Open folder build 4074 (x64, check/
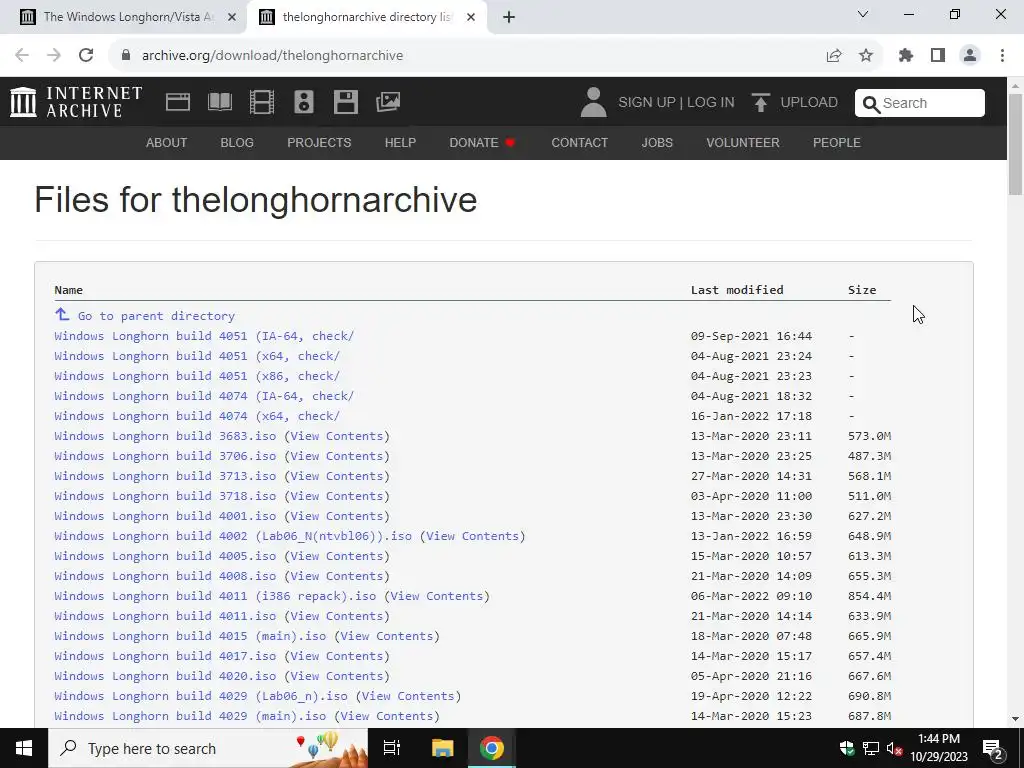1024x768 pixels. coord(197,416)
